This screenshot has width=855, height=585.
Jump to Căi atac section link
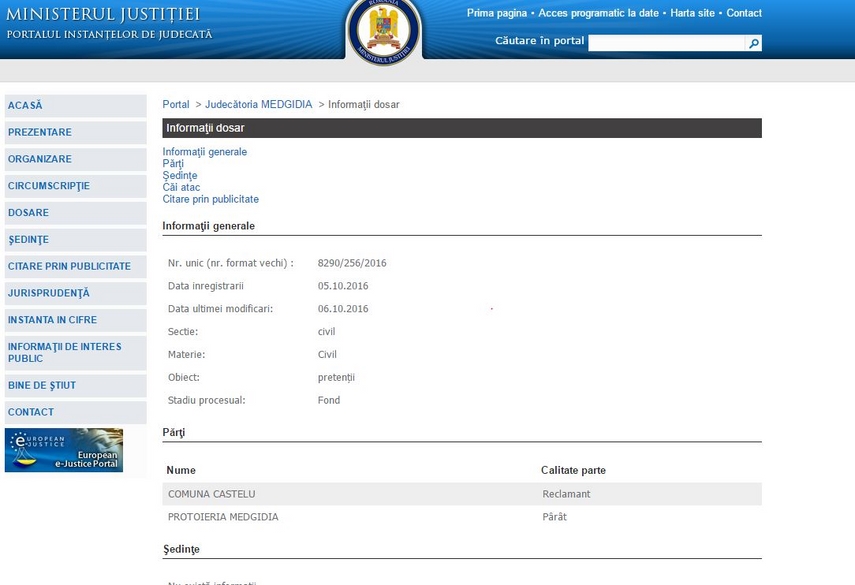click(181, 187)
